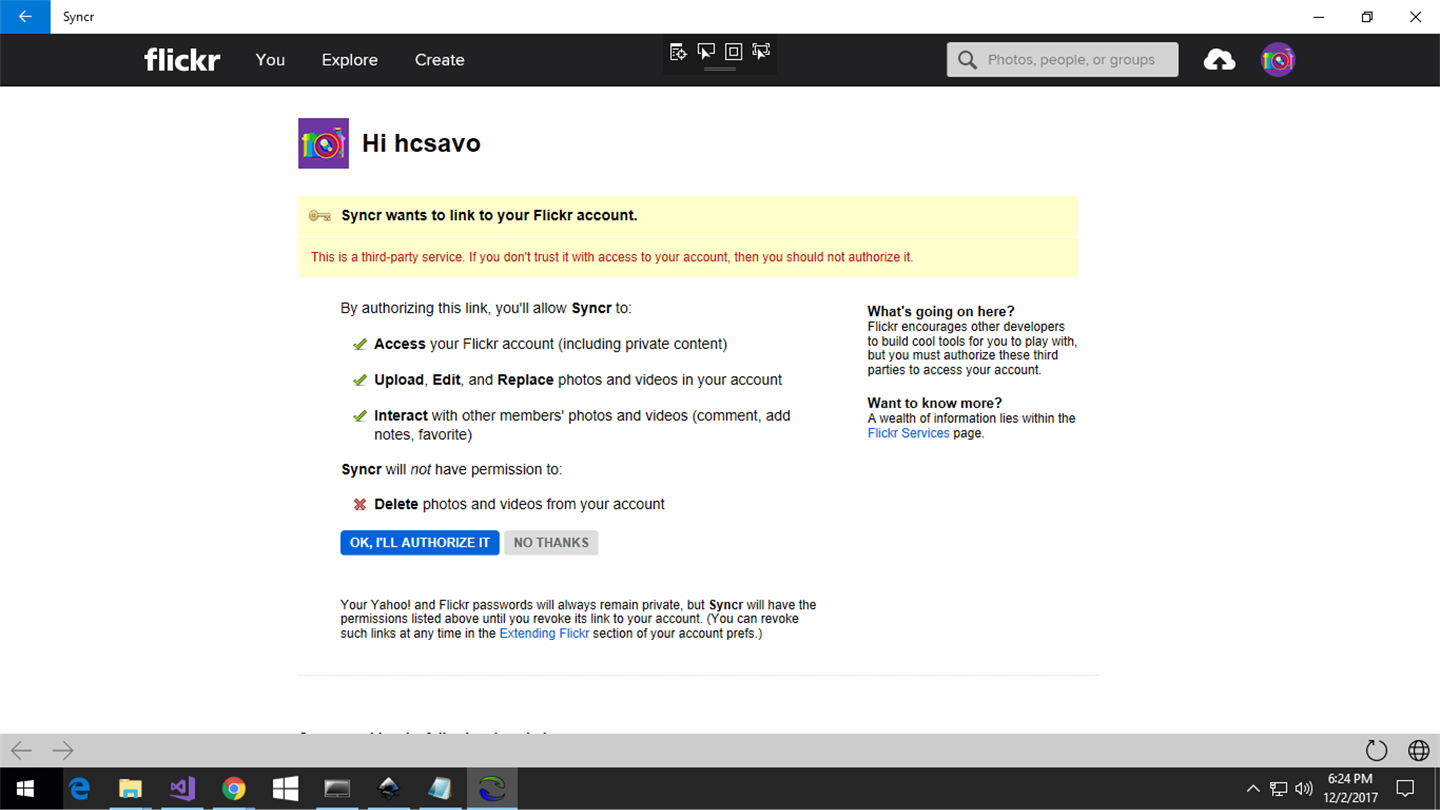The image size is (1440, 810).
Task: Decline with the NO THANKS button
Action: pyautogui.click(x=551, y=543)
